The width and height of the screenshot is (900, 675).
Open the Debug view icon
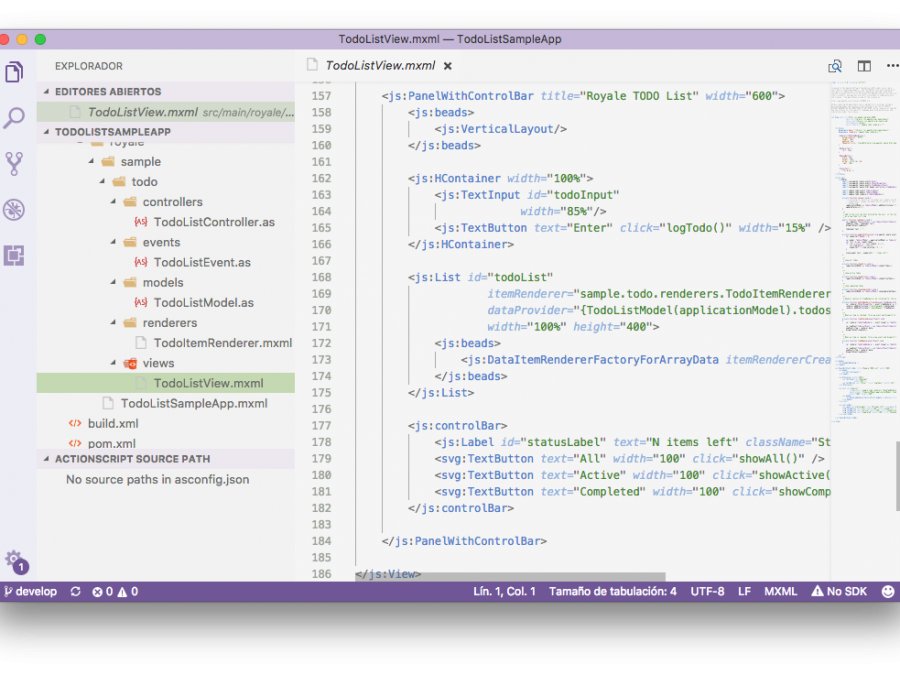click(x=14, y=210)
